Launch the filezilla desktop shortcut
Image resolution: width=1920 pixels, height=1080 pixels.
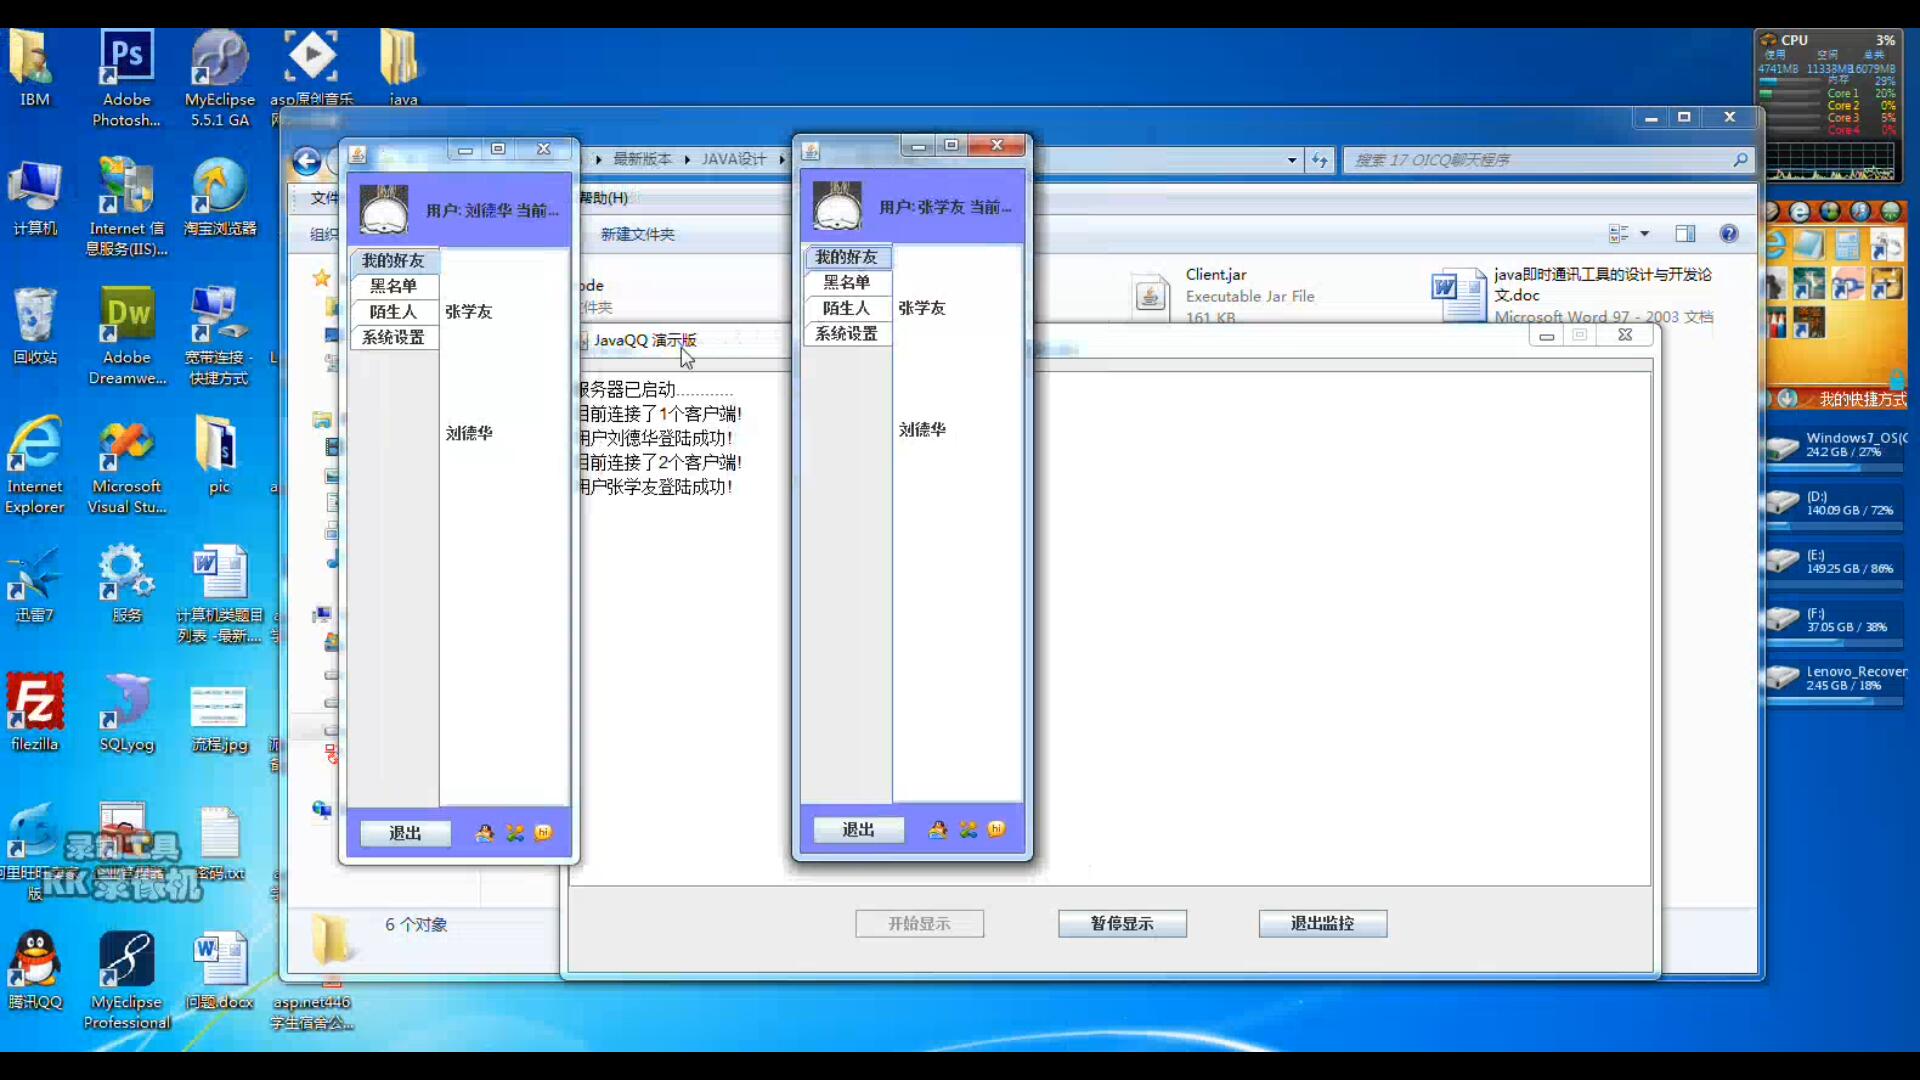click(35, 712)
